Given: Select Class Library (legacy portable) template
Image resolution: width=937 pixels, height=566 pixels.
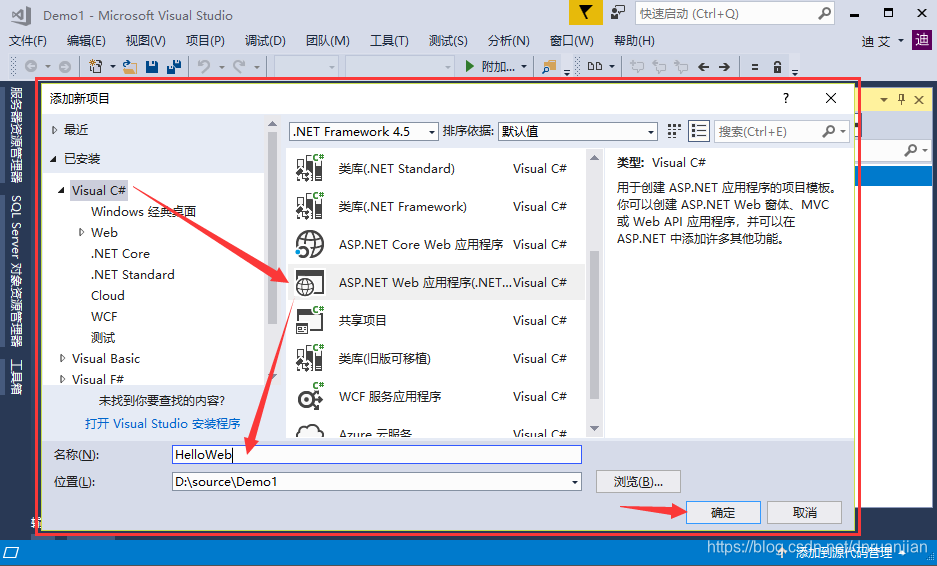Looking at the screenshot, I should pyautogui.click(x=436, y=359).
